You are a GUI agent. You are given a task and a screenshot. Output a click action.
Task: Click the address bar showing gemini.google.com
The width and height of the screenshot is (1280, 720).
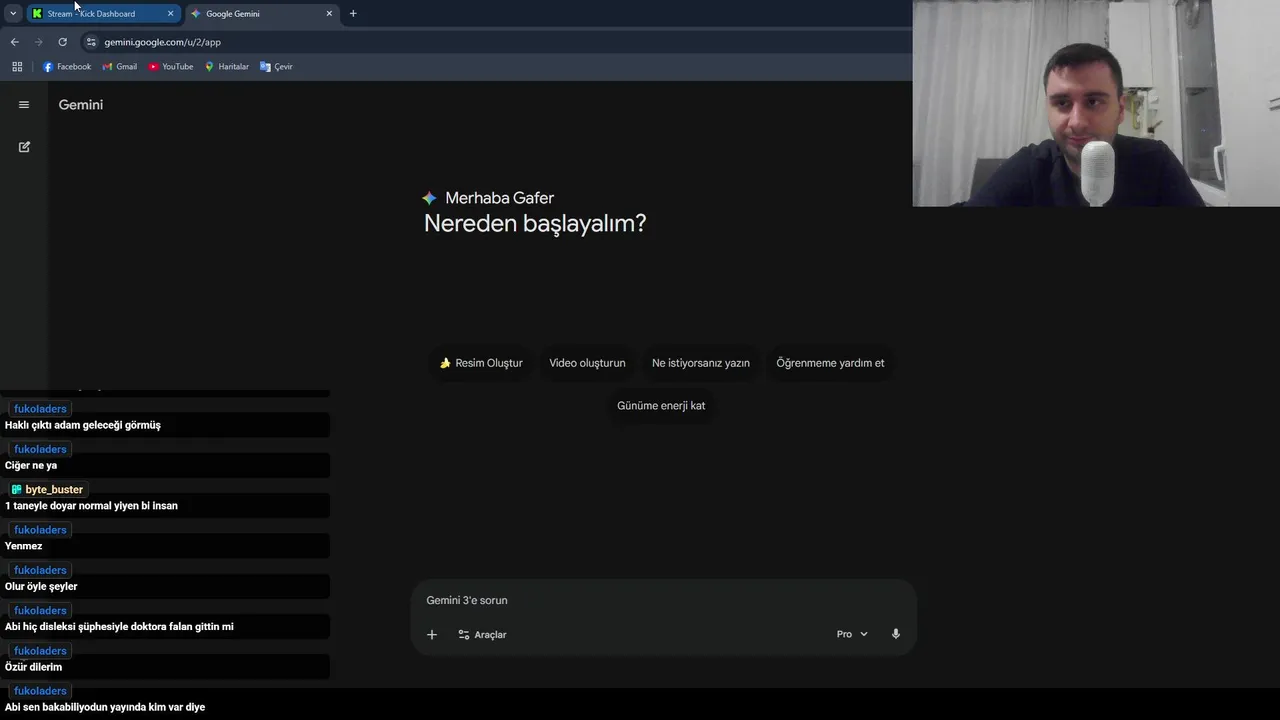point(162,42)
